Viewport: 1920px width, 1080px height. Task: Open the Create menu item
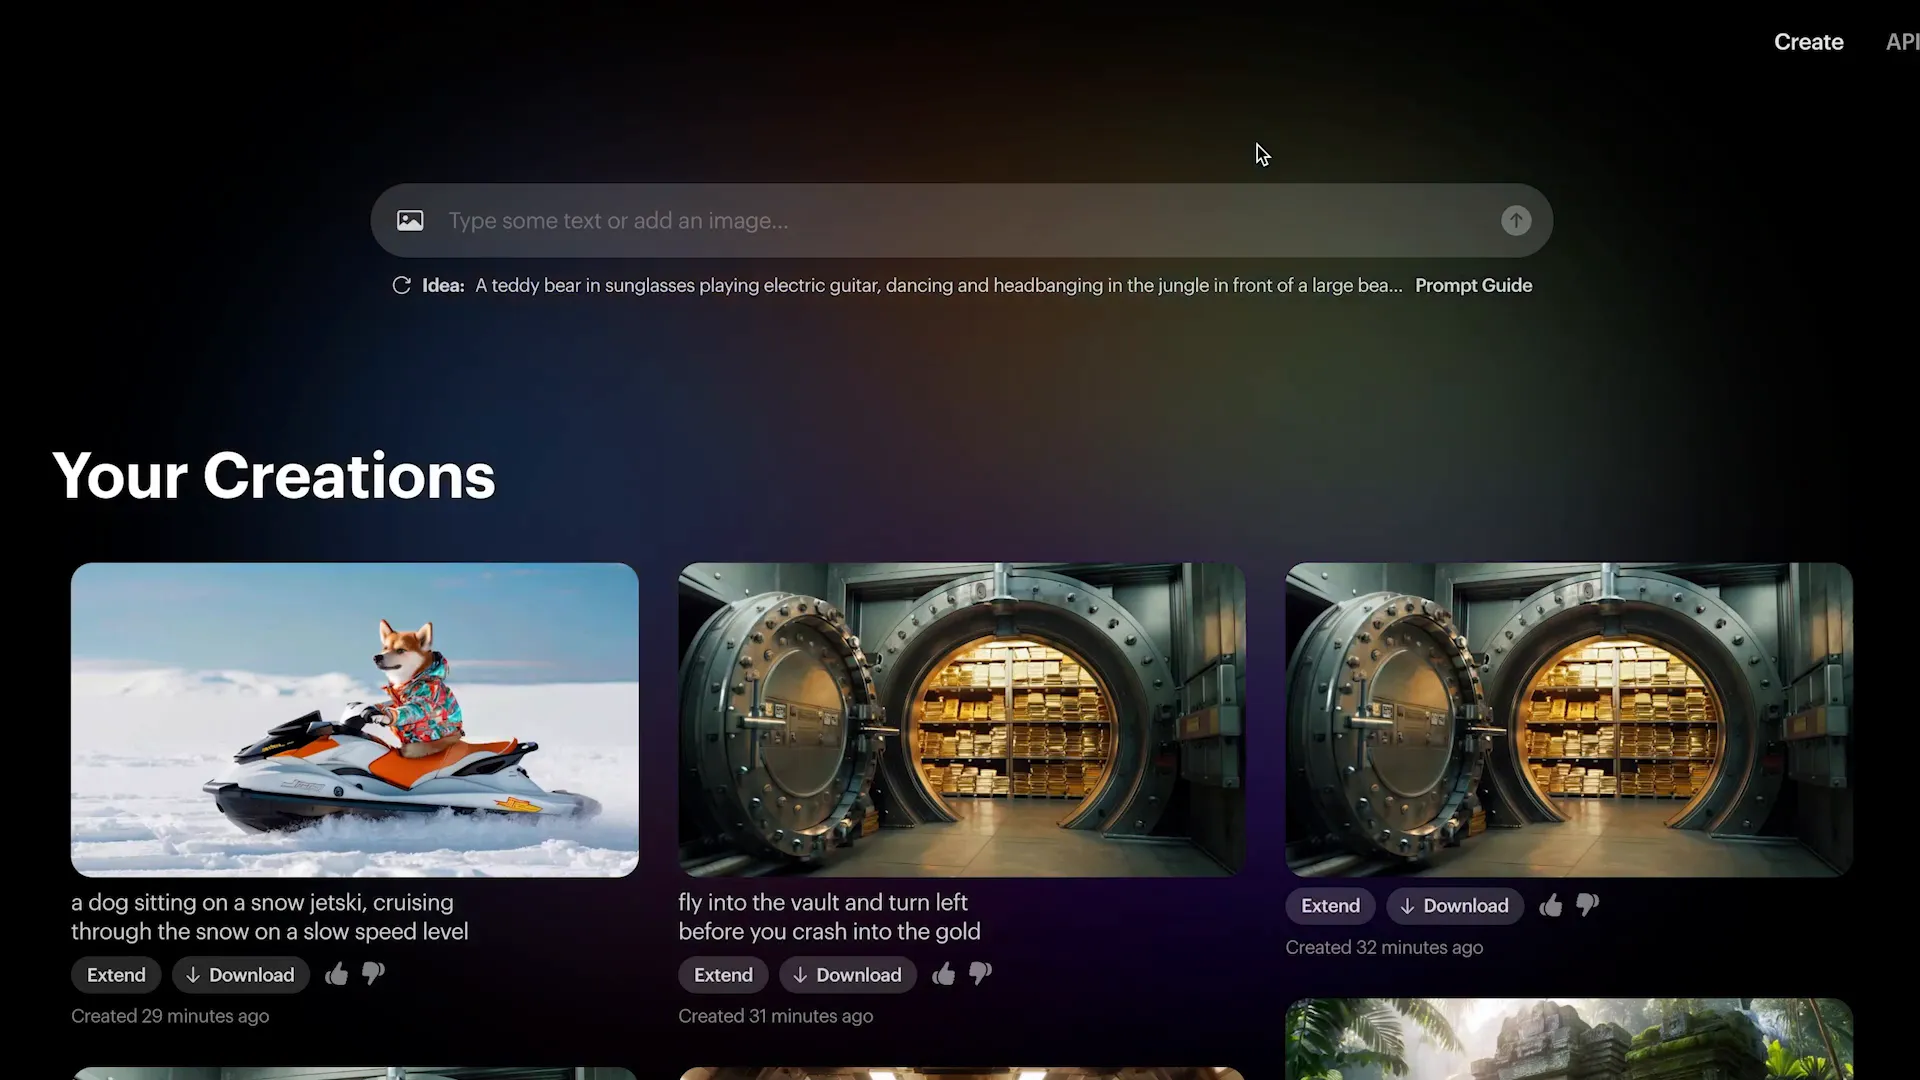pos(1808,42)
